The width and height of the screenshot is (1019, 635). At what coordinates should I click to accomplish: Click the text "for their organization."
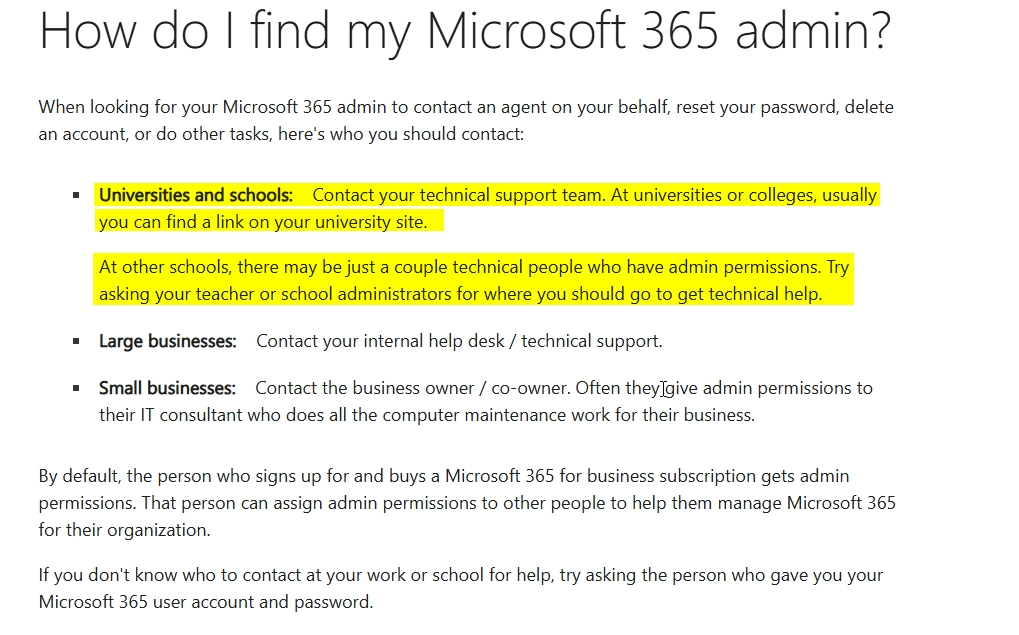[x=124, y=530]
